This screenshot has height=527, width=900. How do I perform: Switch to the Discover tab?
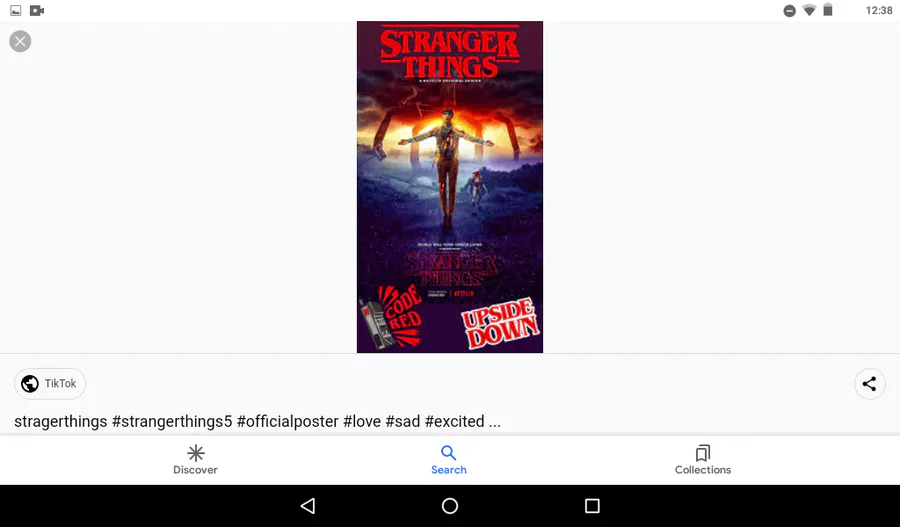[x=195, y=460]
